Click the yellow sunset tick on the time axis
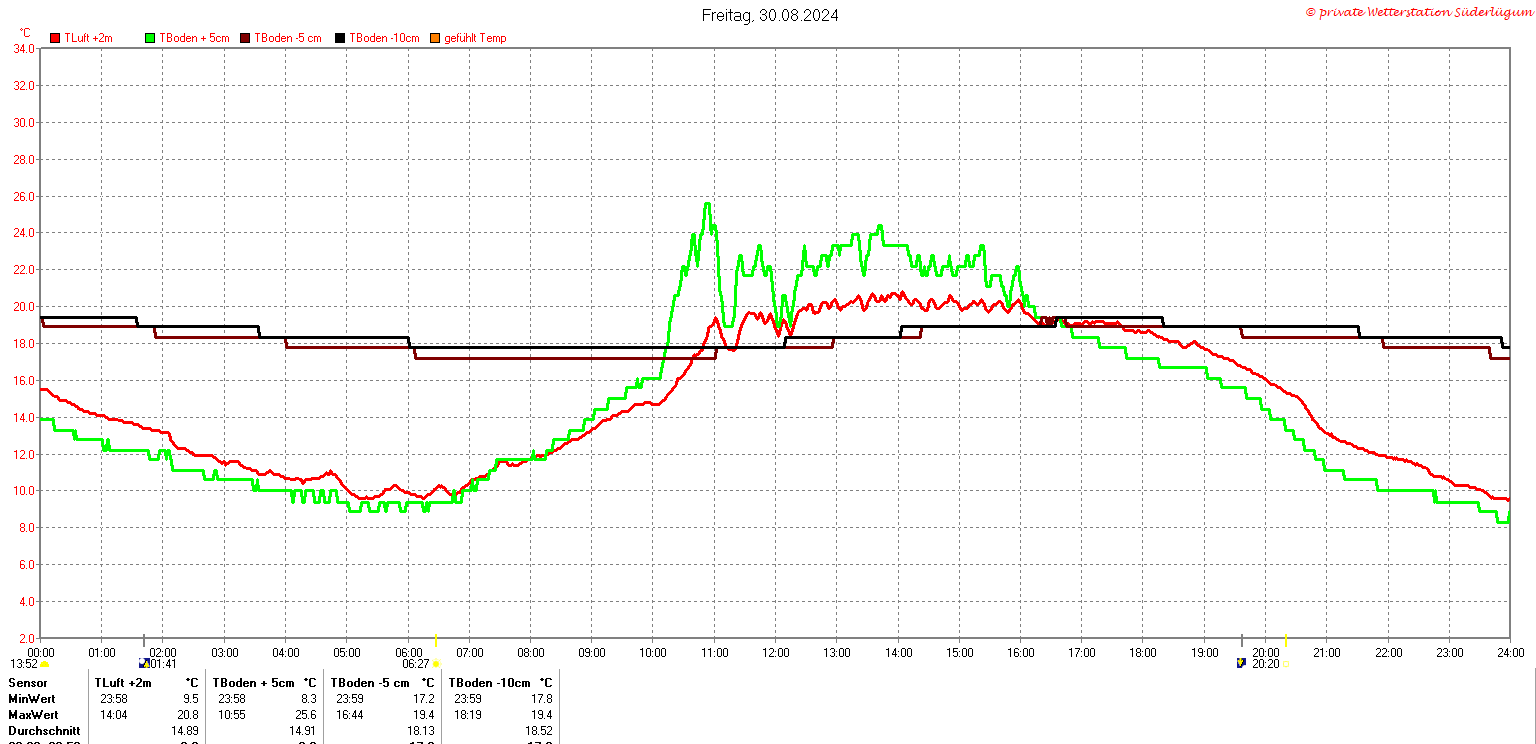The height and width of the screenshot is (744, 1536). pyautogui.click(x=1286, y=640)
